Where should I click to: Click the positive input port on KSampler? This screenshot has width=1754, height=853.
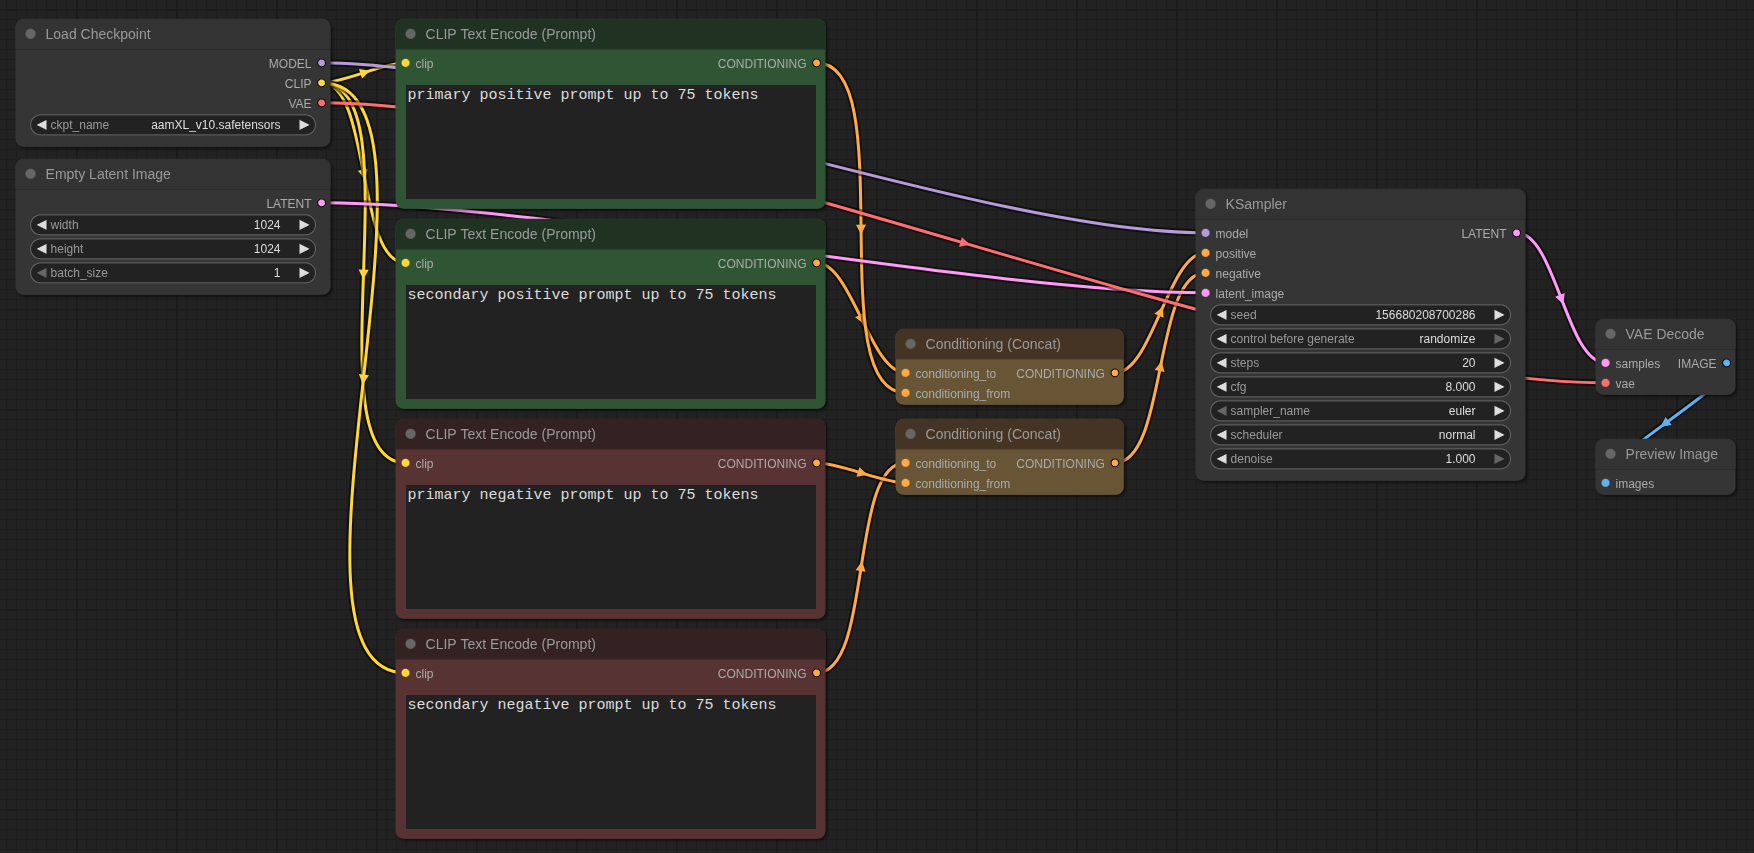click(x=1205, y=253)
